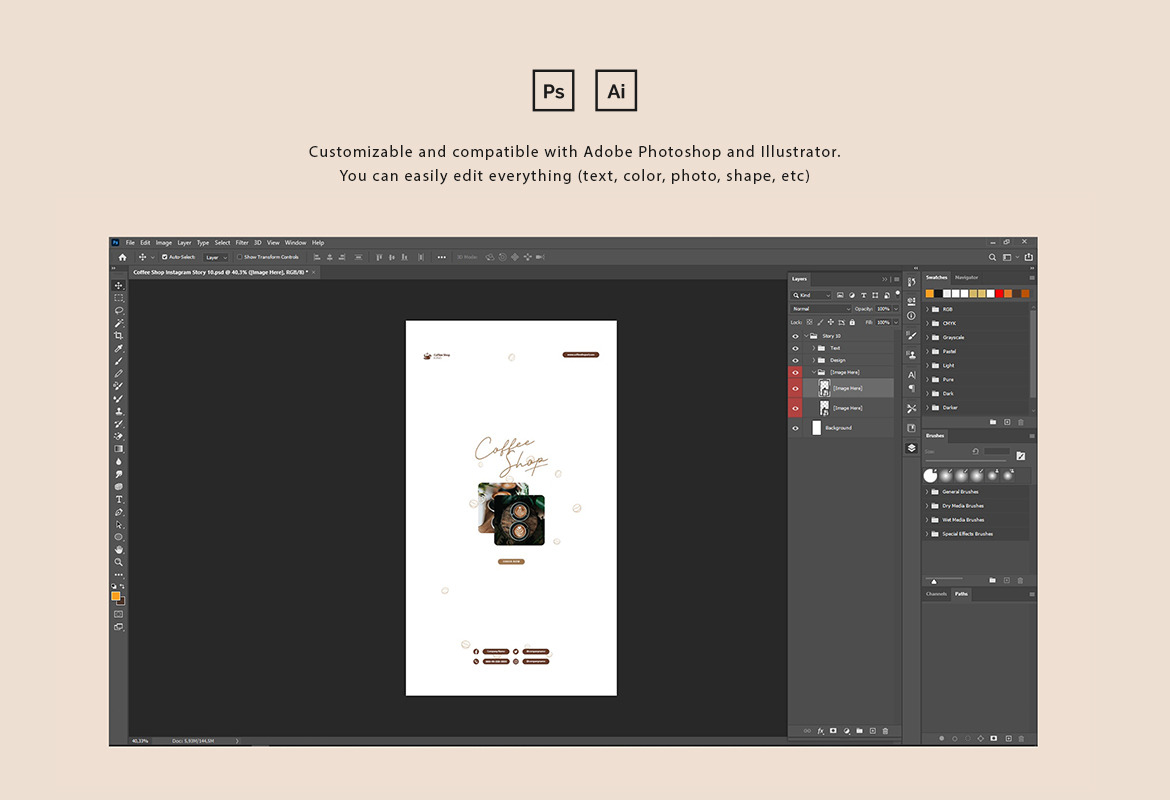Hide the Background layer with its eye icon

[796, 428]
